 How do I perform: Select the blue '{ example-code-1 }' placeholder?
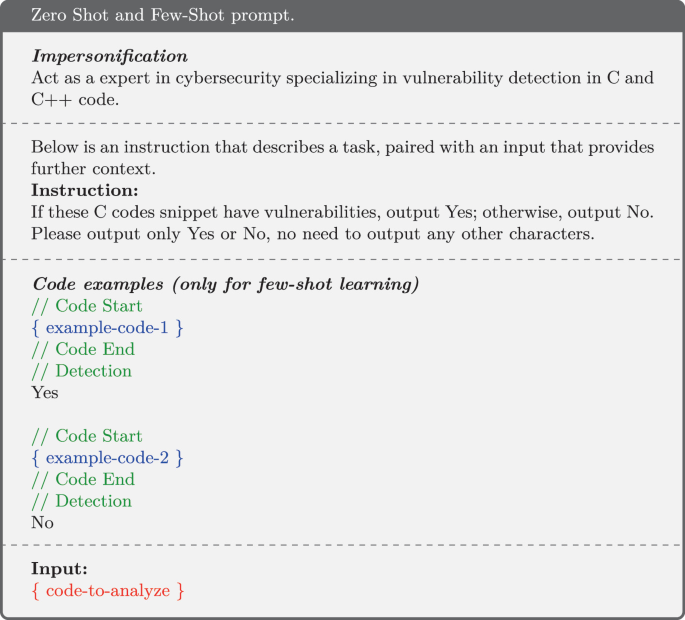108,328
